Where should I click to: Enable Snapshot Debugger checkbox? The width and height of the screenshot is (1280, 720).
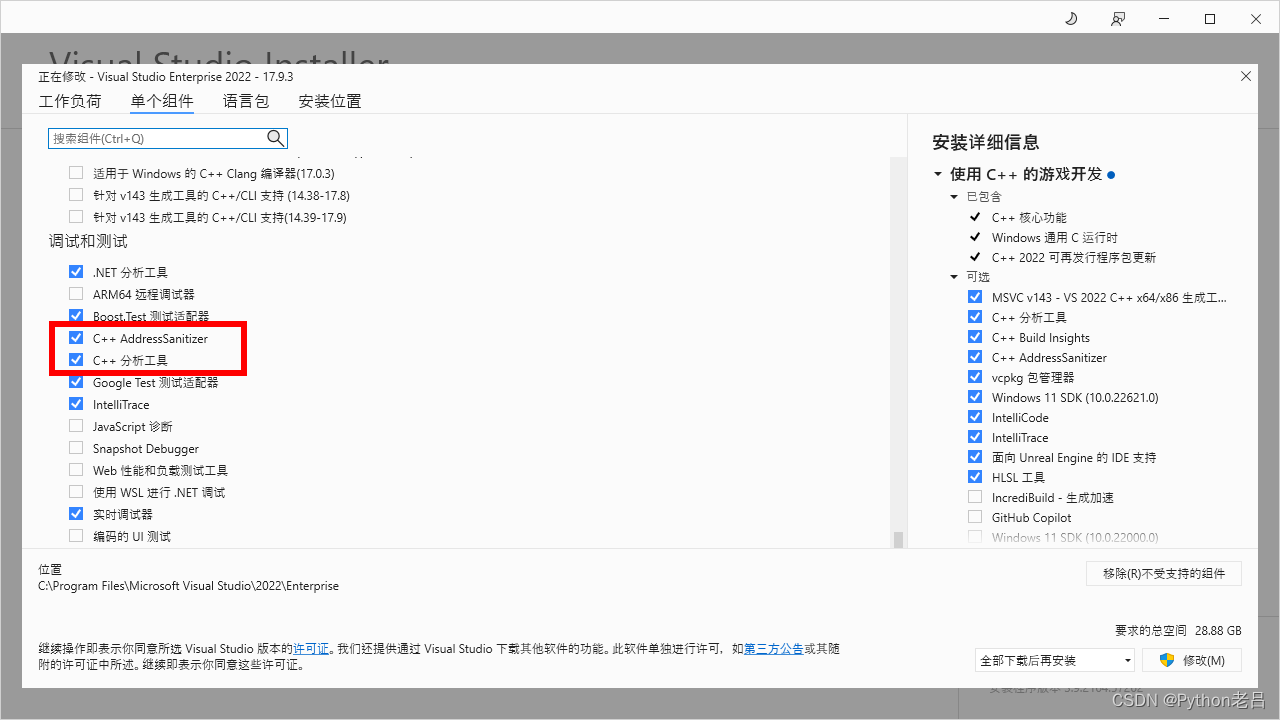tap(76, 448)
